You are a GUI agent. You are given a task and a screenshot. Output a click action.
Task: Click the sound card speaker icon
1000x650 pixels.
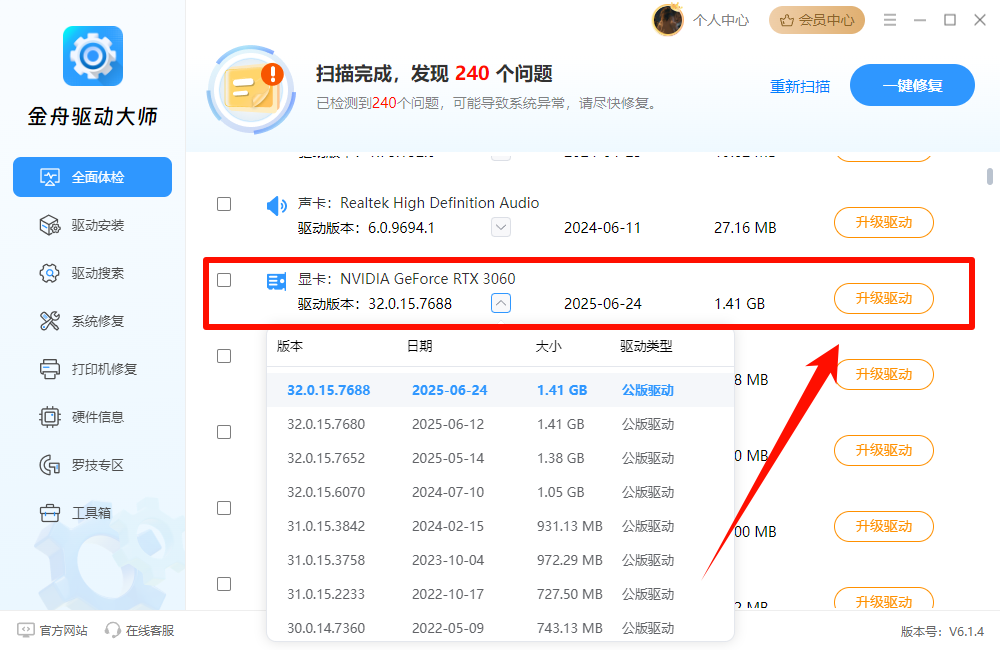[x=276, y=205]
